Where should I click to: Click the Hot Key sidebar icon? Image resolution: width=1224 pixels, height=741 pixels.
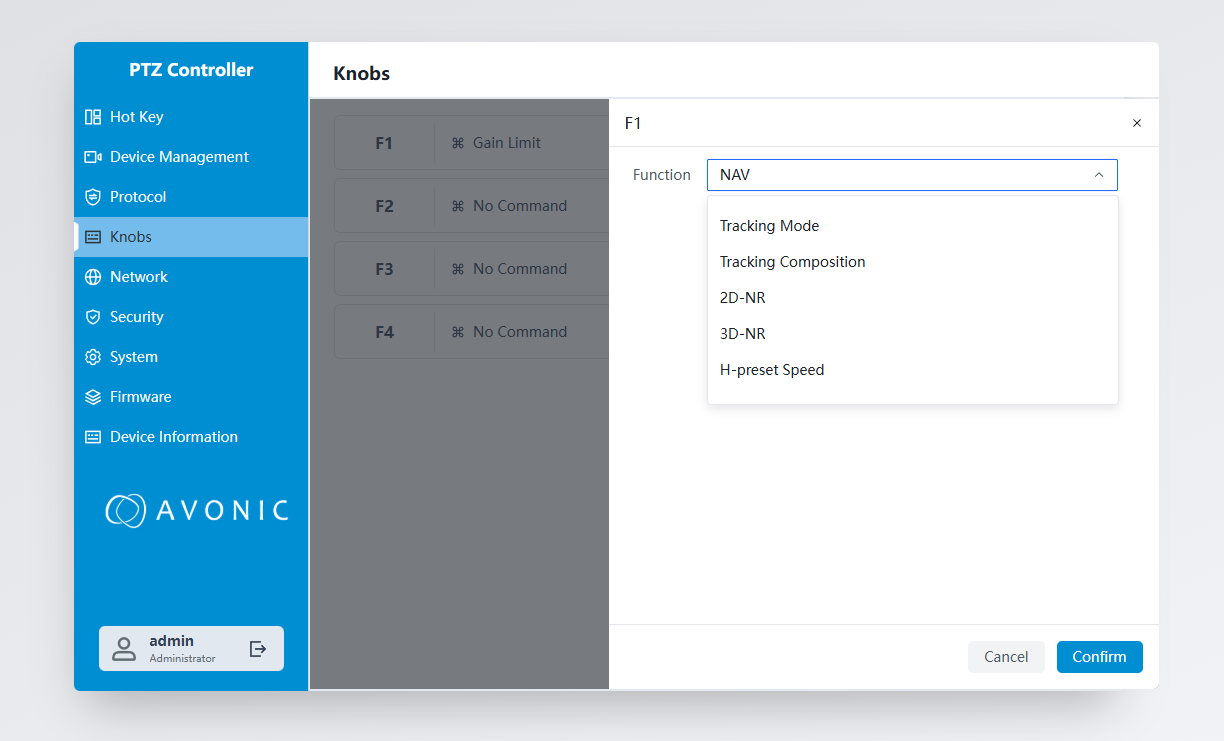[93, 117]
